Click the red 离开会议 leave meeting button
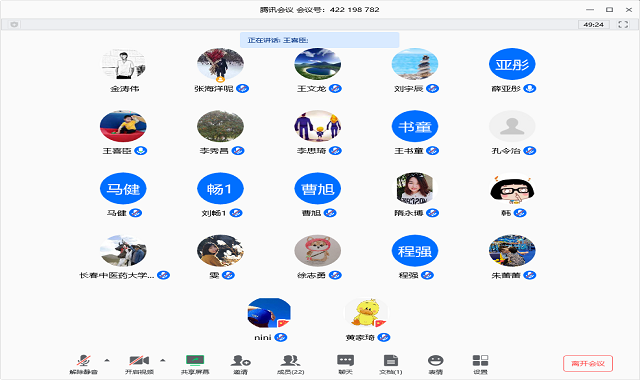Viewport: 640px width, 380px height. pos(588,363)
